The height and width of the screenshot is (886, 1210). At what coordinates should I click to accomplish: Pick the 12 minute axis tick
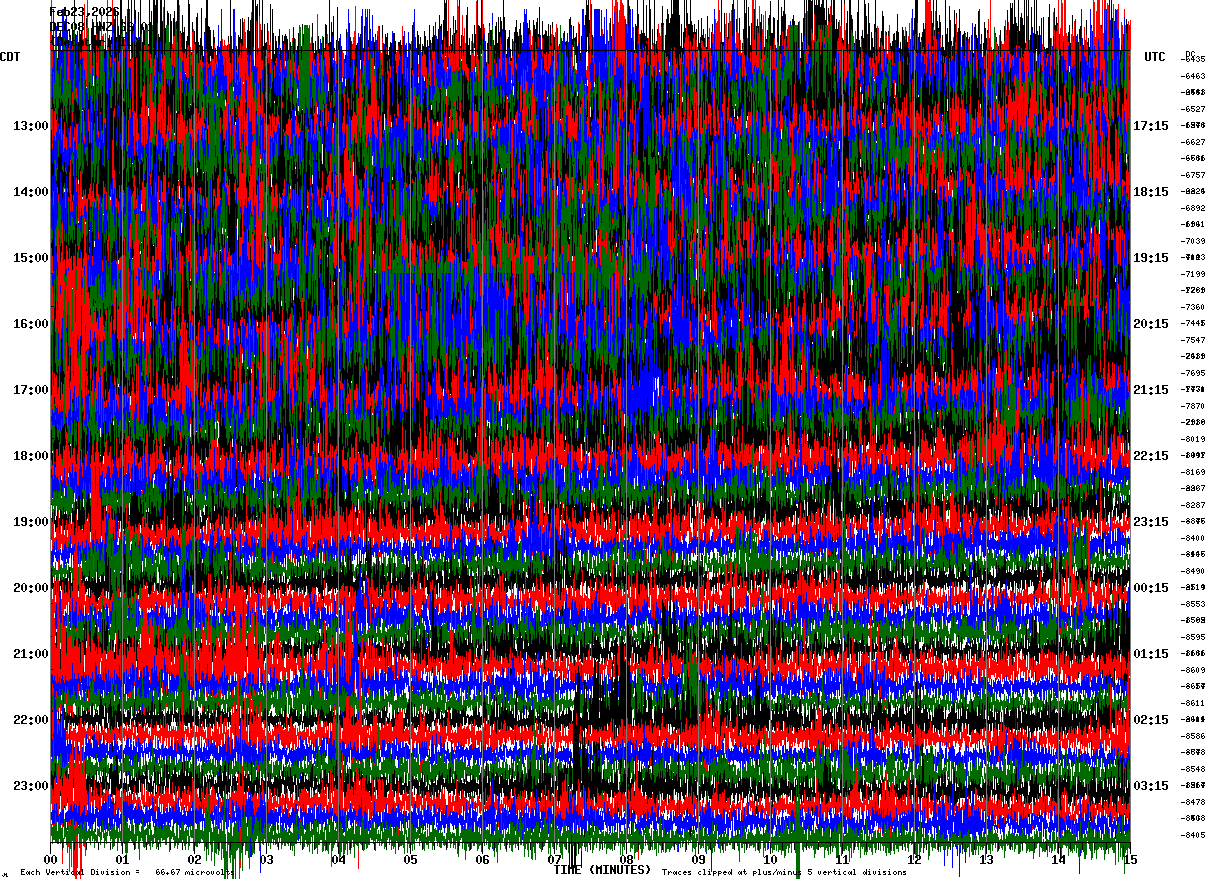915,860
